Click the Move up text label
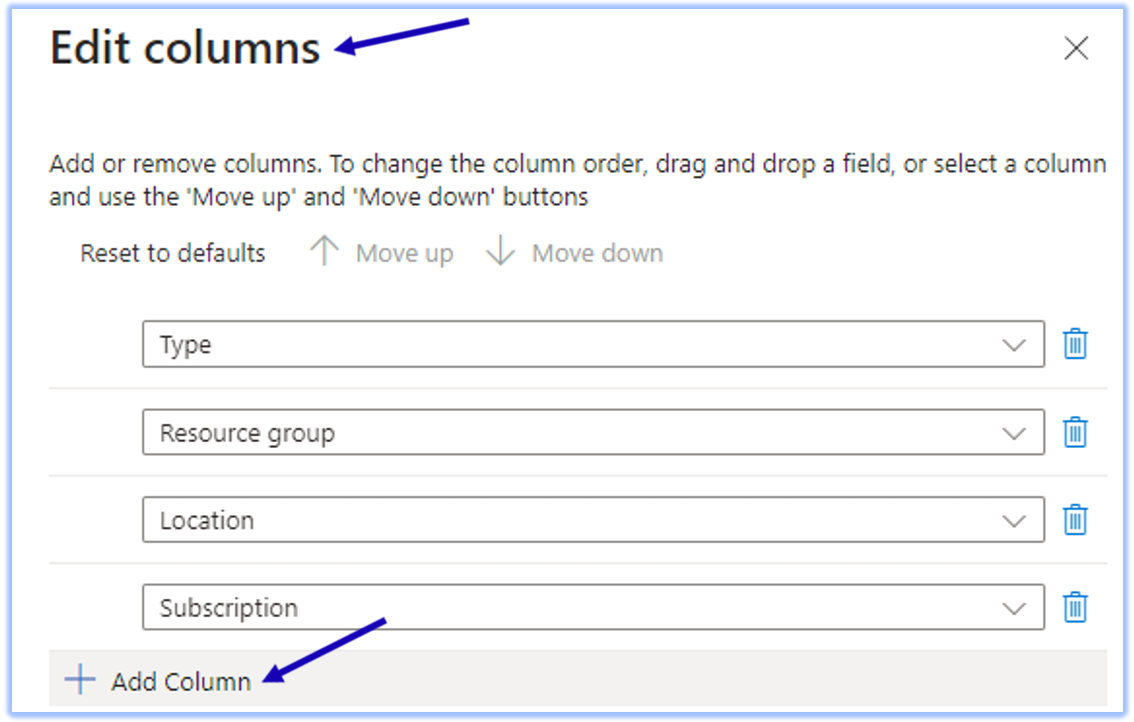This screenshot has width=1134, height=722. click(404, 254)
